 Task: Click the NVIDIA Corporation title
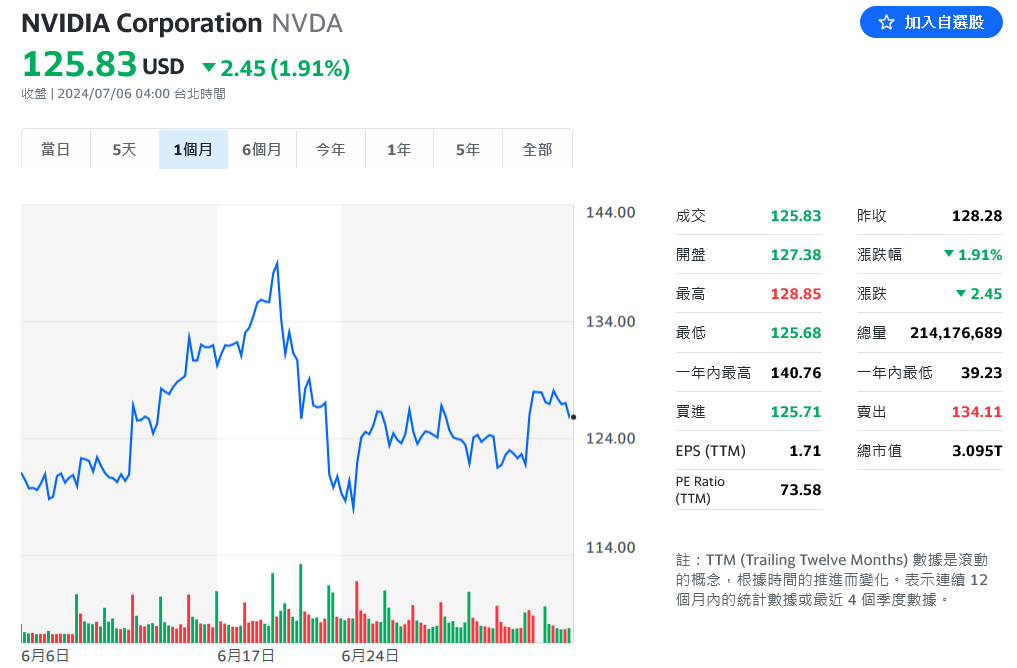pos(141,23)
